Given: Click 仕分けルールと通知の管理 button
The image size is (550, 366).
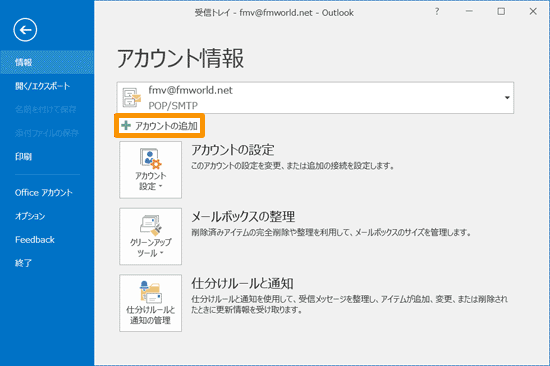Looking at the screenshot, I should (150, 303).
